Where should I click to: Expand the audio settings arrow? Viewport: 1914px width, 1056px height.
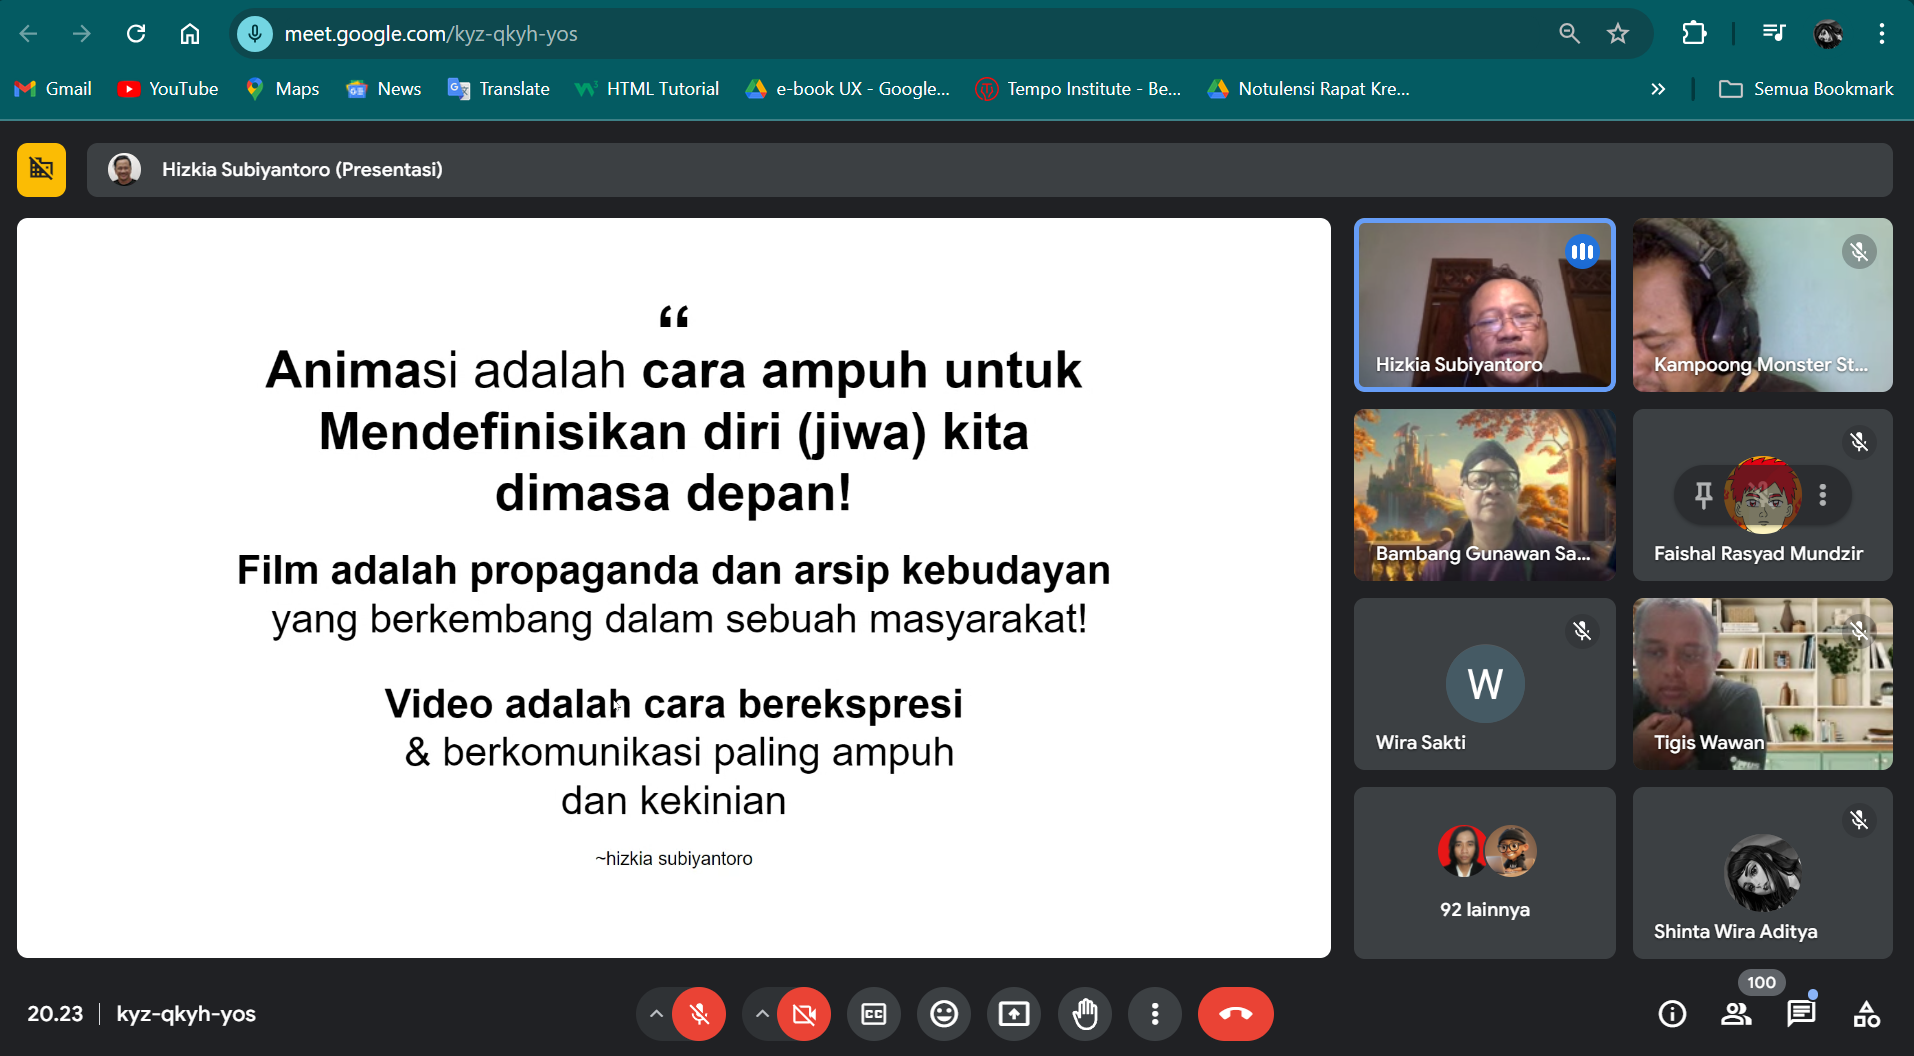click(656, 1014)
